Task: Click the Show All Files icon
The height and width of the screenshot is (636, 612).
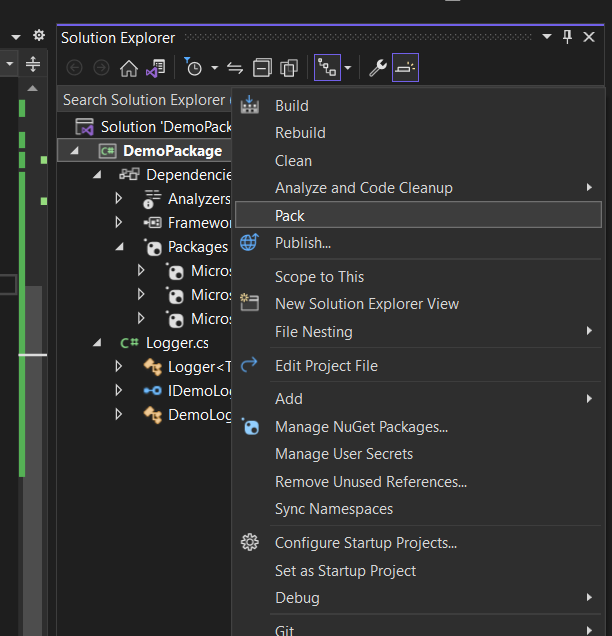Action: click(x=289, y=68)
